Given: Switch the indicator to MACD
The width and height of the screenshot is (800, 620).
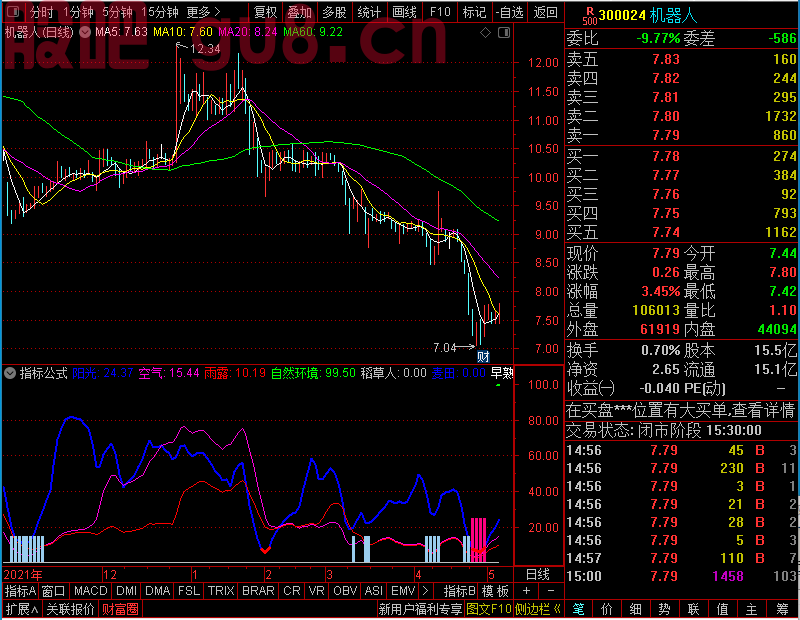Looking at the screenshot, I should pyautogui.click(x=91, y=591).
